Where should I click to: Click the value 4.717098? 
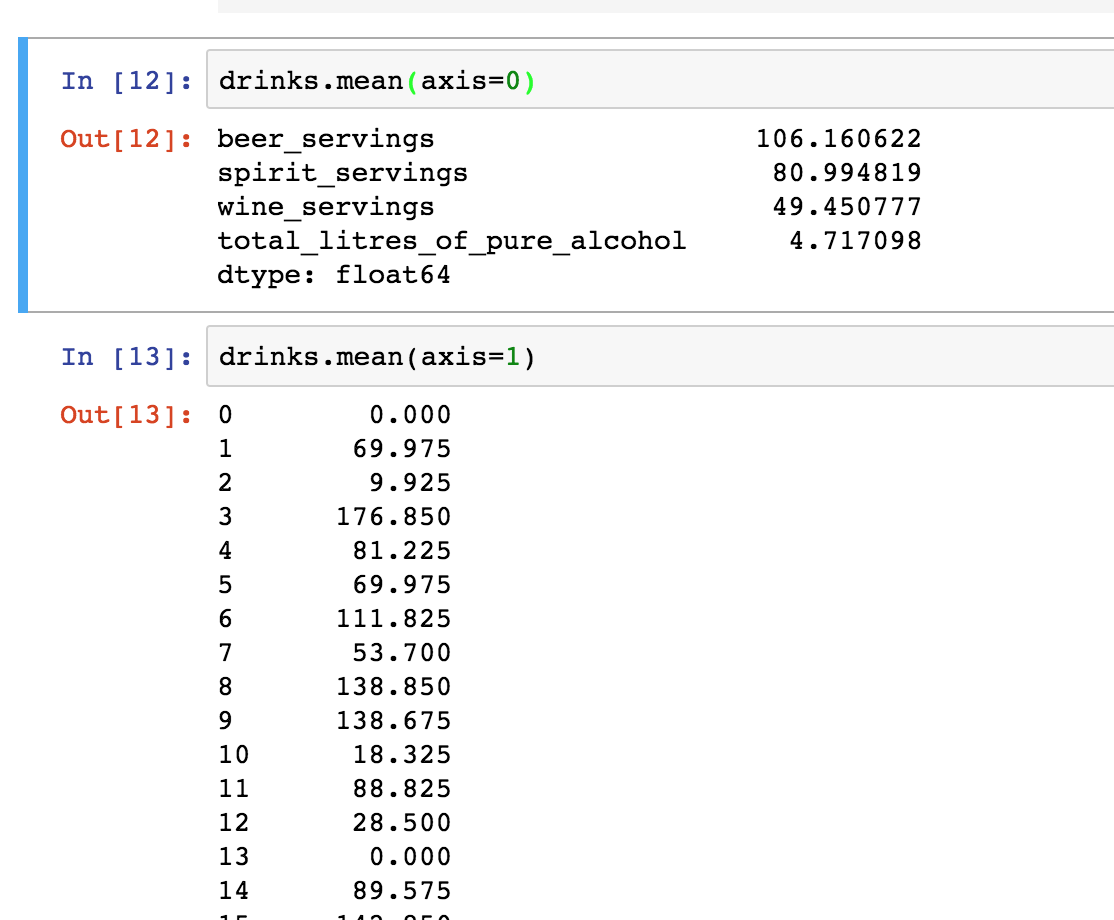tap(855, 241)
